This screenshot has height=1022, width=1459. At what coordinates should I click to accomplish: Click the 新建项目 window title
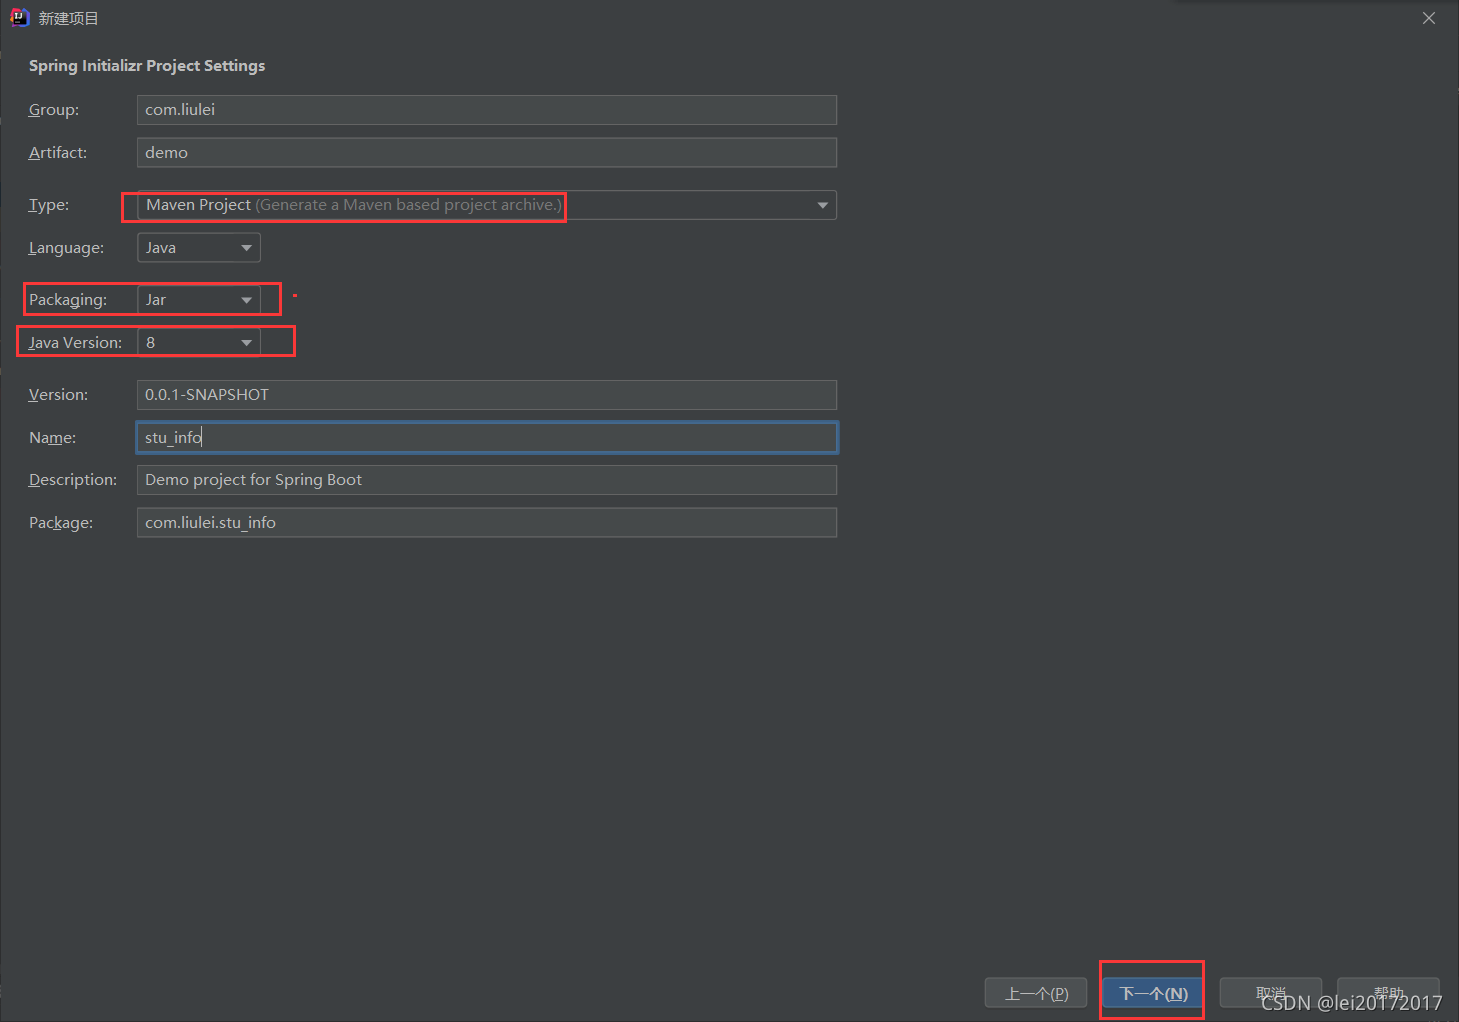pos(69,18)
